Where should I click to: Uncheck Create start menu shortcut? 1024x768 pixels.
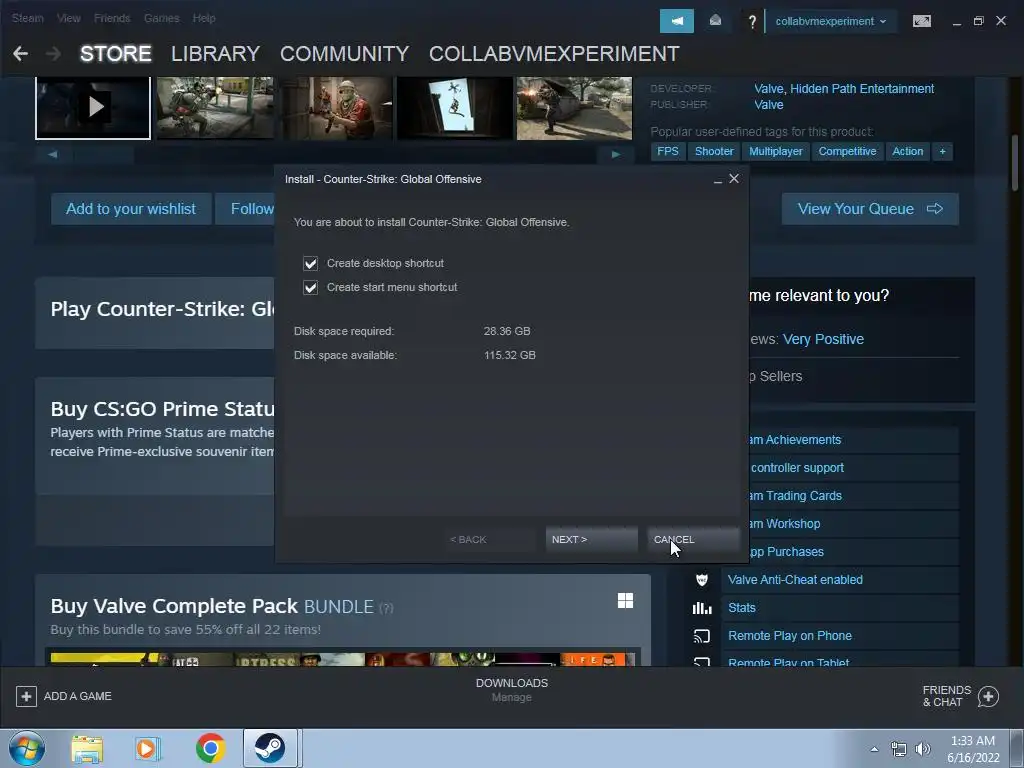tap(310, 287)
